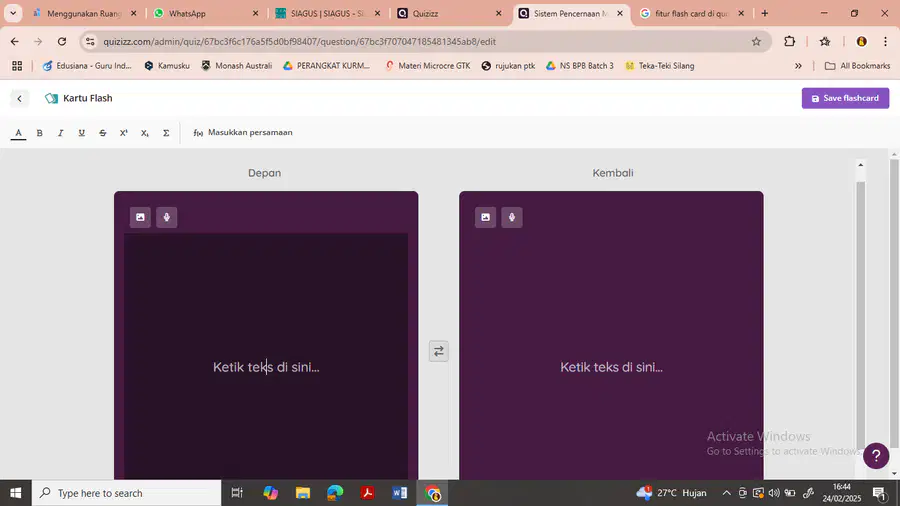Insert sigma special symbol
Viewport: 900px width, 506px height.
coord(166,133)
